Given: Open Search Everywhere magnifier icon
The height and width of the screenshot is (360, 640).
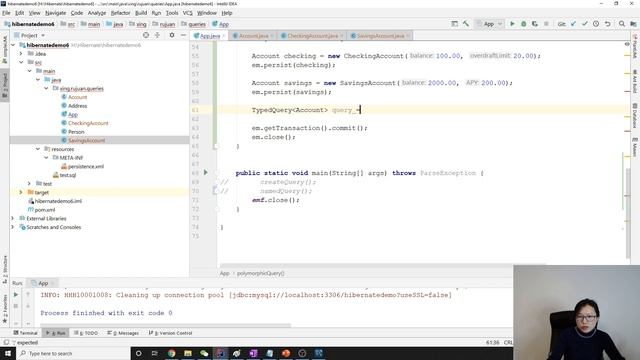Looking at the screenshot, I should click(x=622, y=24).
